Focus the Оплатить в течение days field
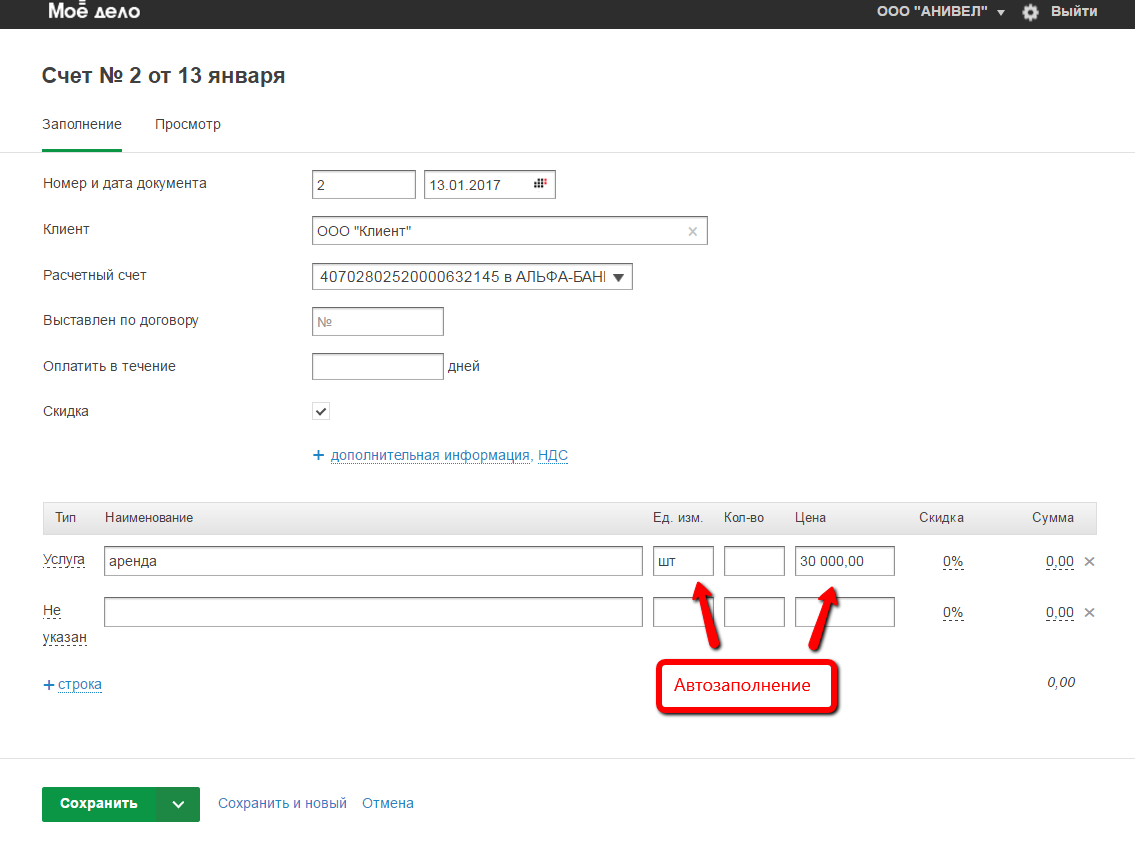 click(x=377, y=367)
